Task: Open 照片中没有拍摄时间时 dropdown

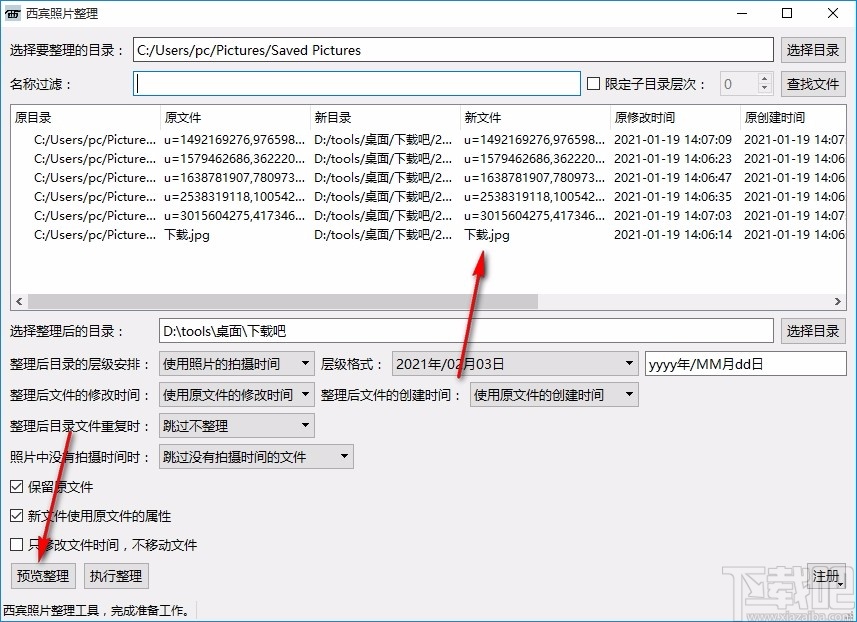Action: [x=256, y=457]
